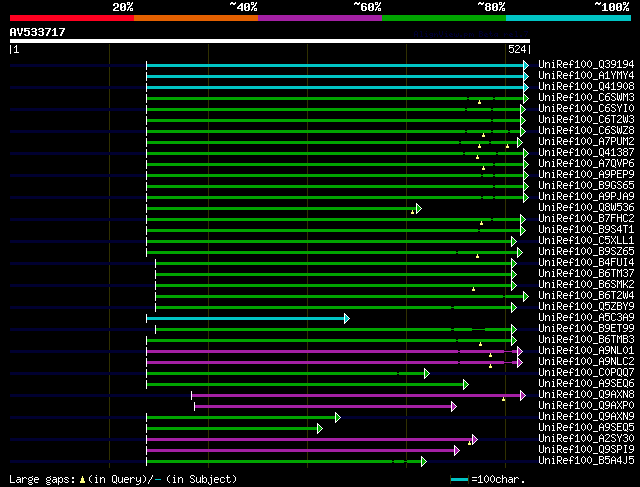The width and height of the screenshot is (640, 487).
Task: Click the UniRef100_C5XLL1 label
Action: click(x=586, y=241)
